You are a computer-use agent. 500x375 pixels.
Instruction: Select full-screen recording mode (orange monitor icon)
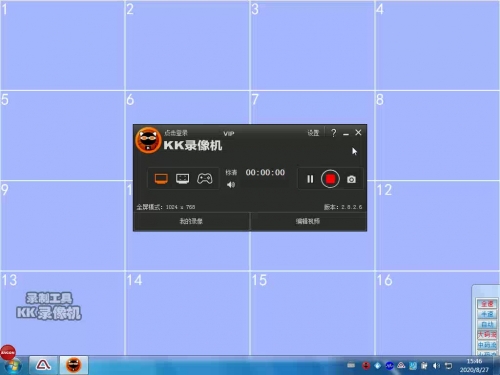tap(161, 179)
